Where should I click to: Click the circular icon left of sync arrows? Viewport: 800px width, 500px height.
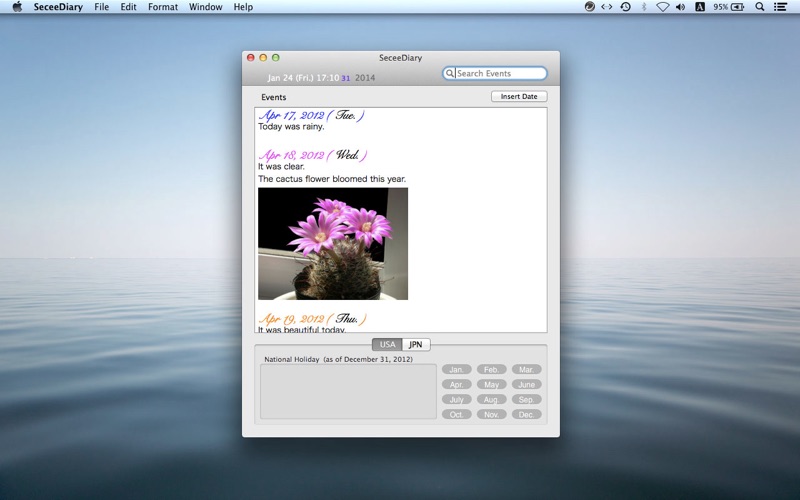589,7
